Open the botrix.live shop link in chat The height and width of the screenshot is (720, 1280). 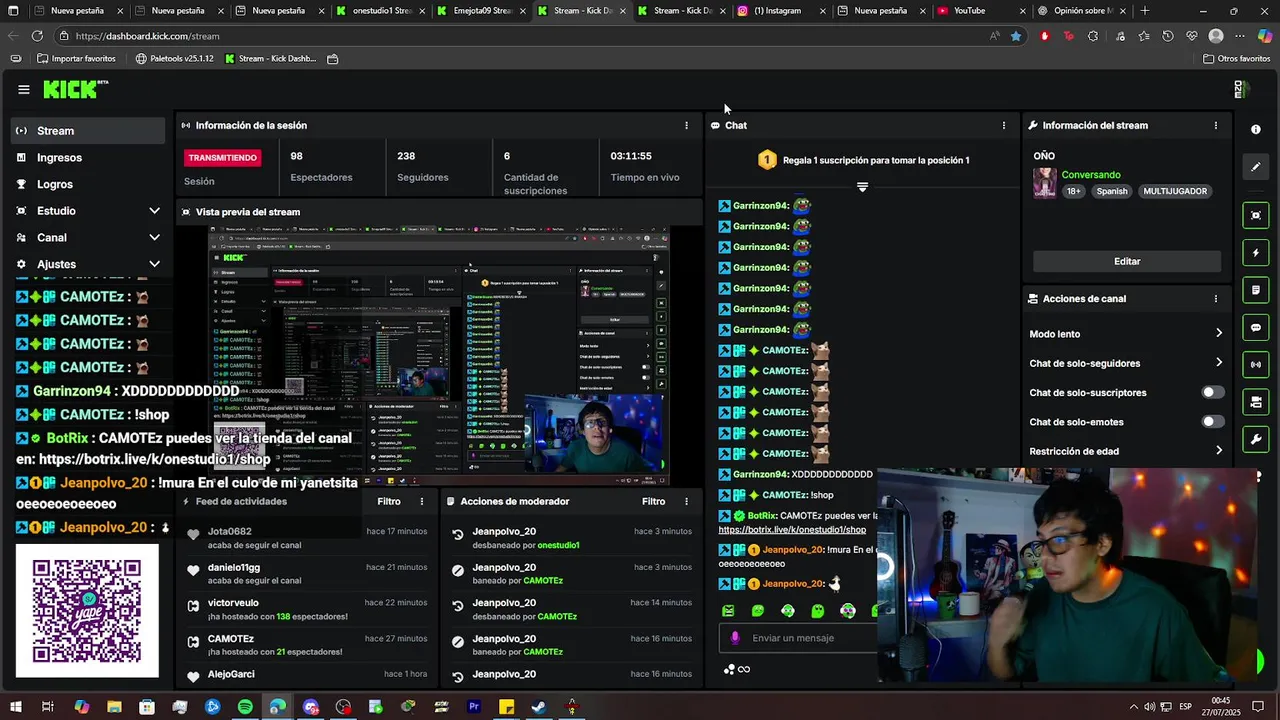(792, 530)
